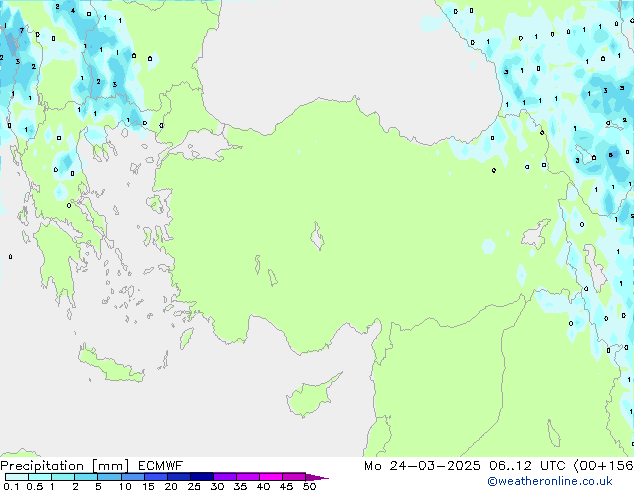Select the 35–40 mm legend swatch
Image resolution: width=634 pixels, height=490 pixels.
pos(247,477)
